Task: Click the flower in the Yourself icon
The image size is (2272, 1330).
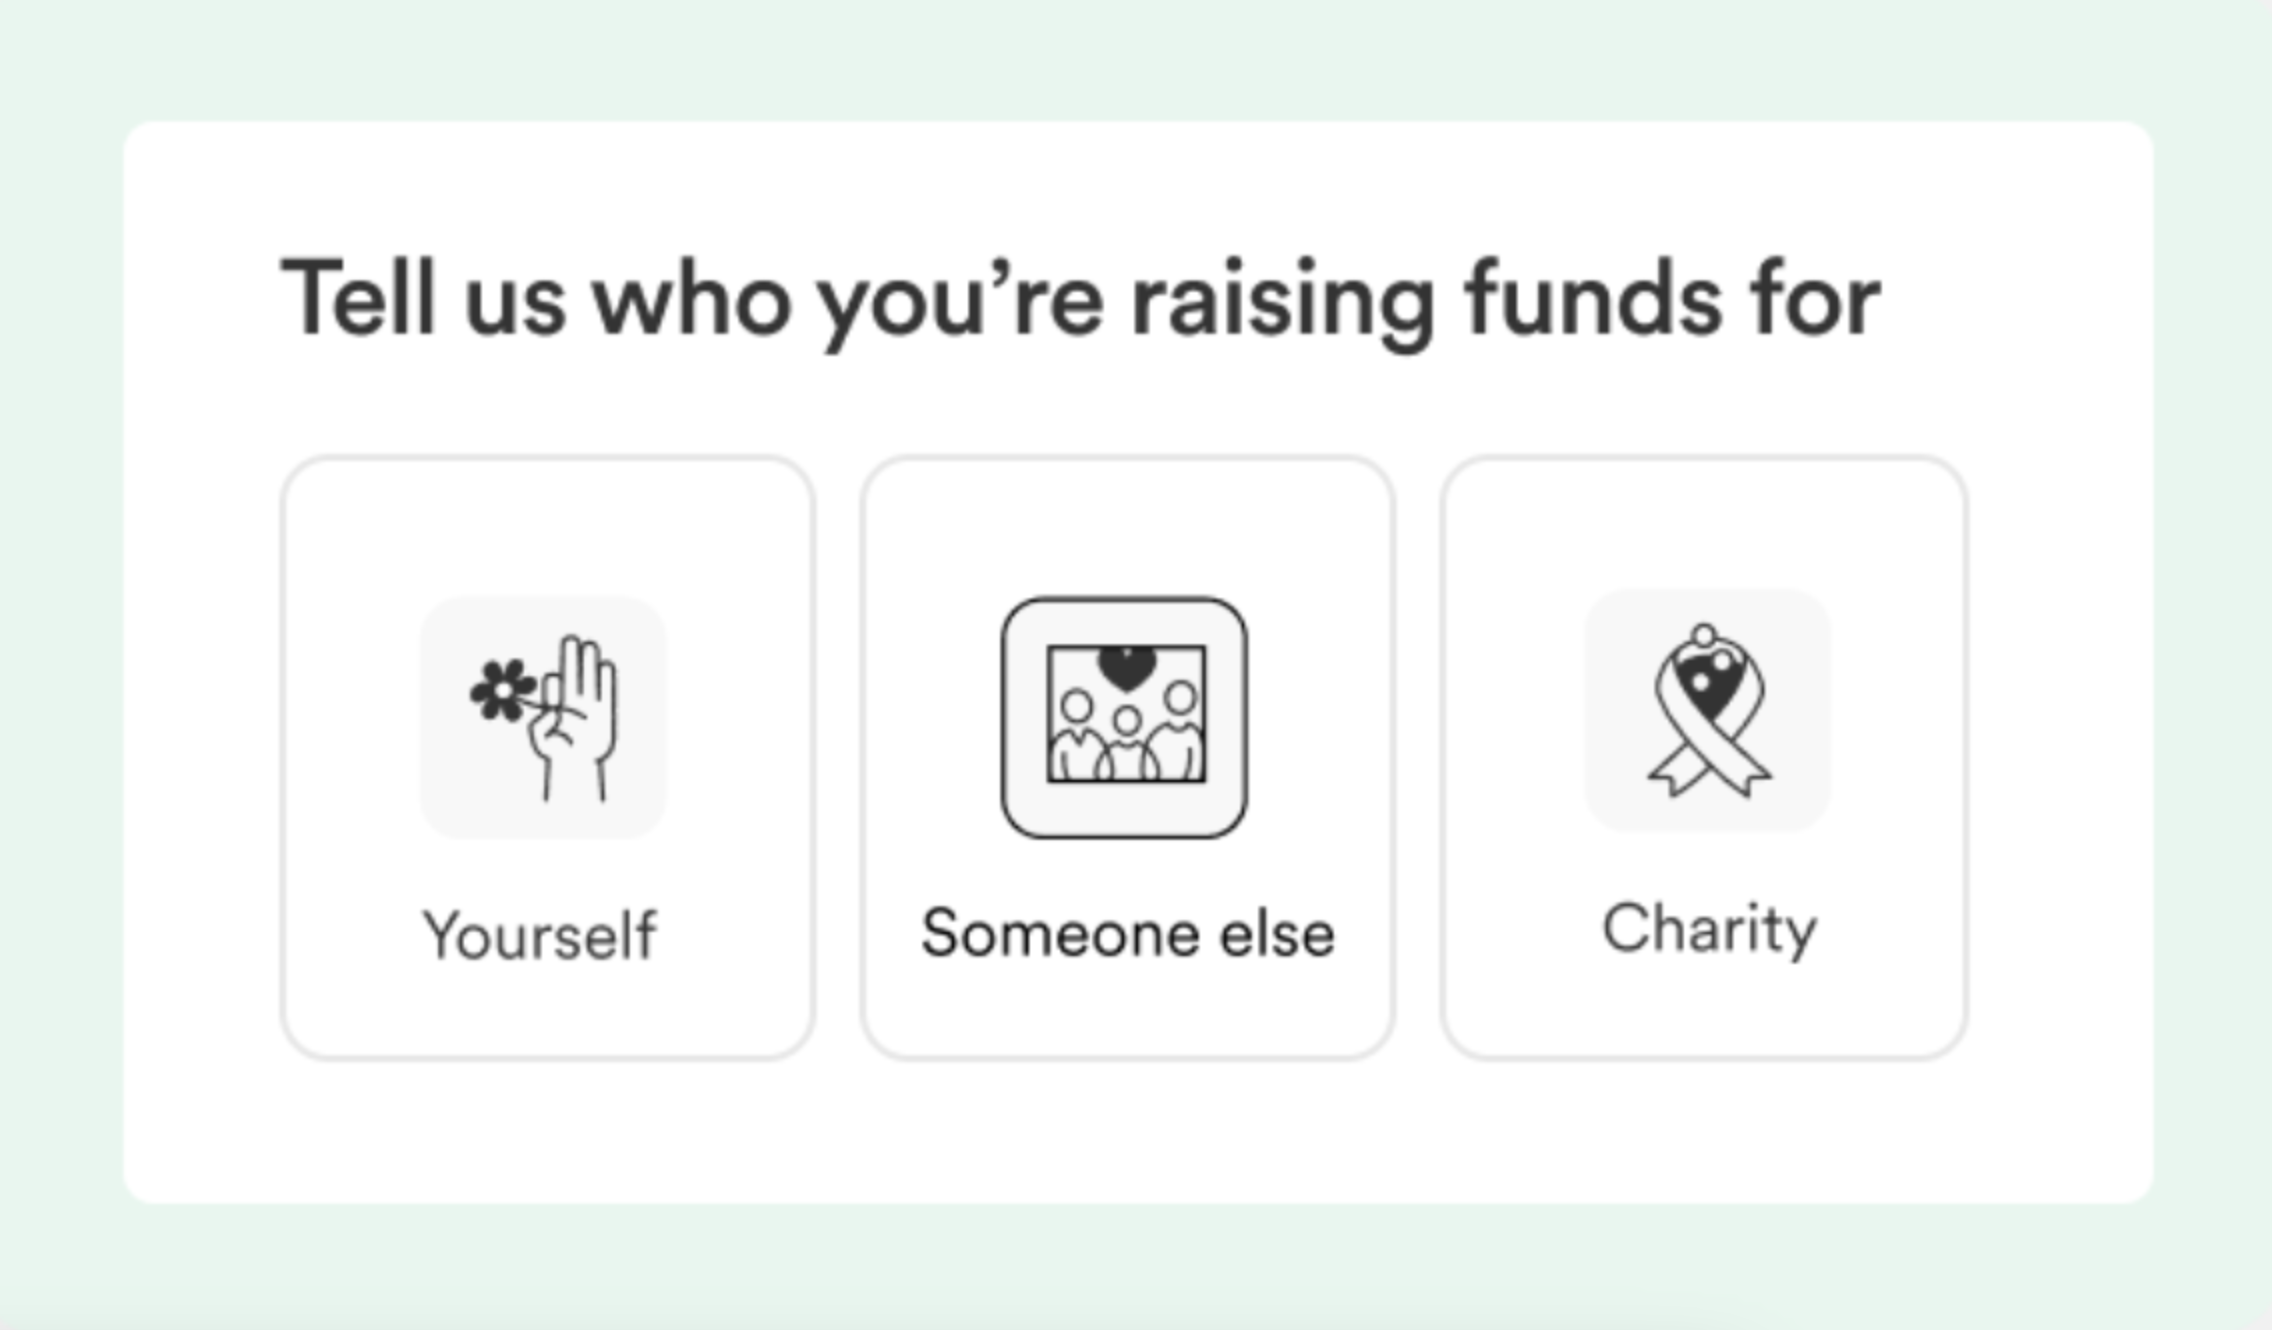Action: coord(502,690)
